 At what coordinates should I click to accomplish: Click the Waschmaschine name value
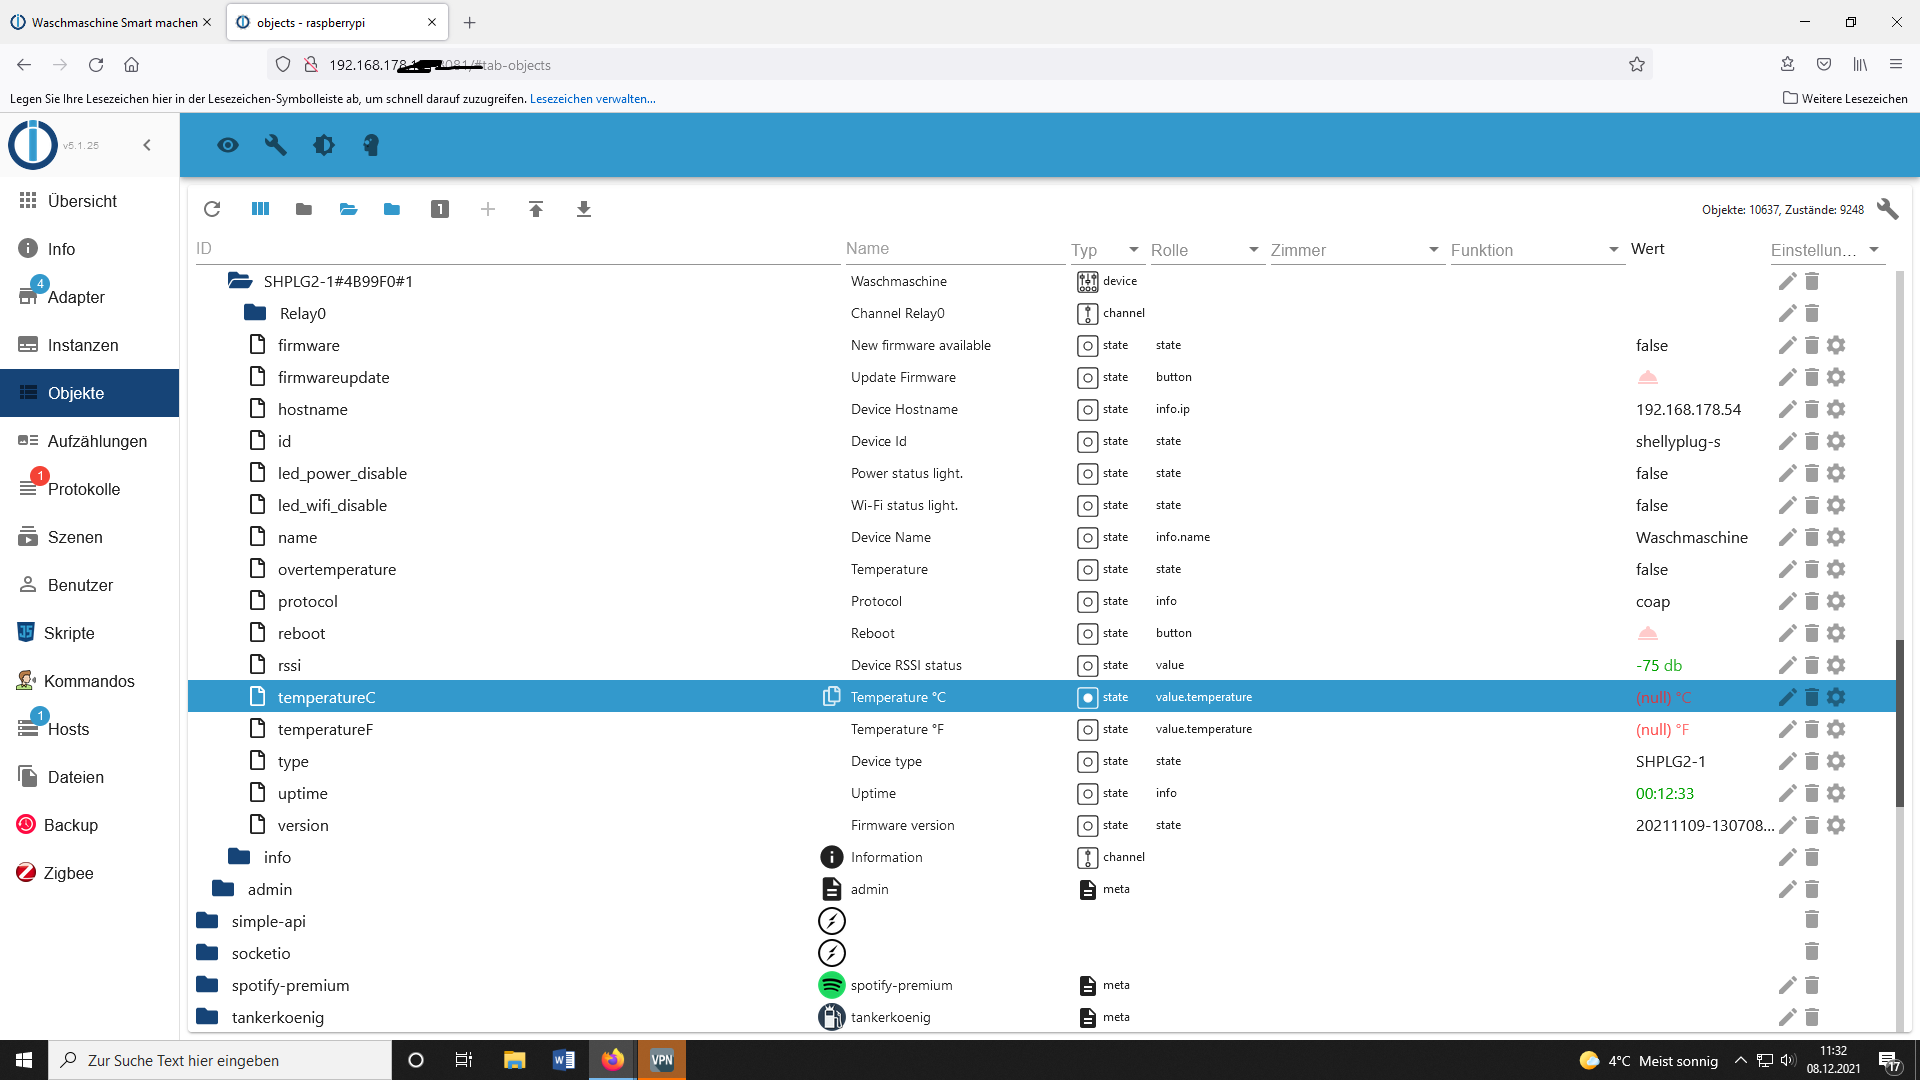[x=1692, y=537]
